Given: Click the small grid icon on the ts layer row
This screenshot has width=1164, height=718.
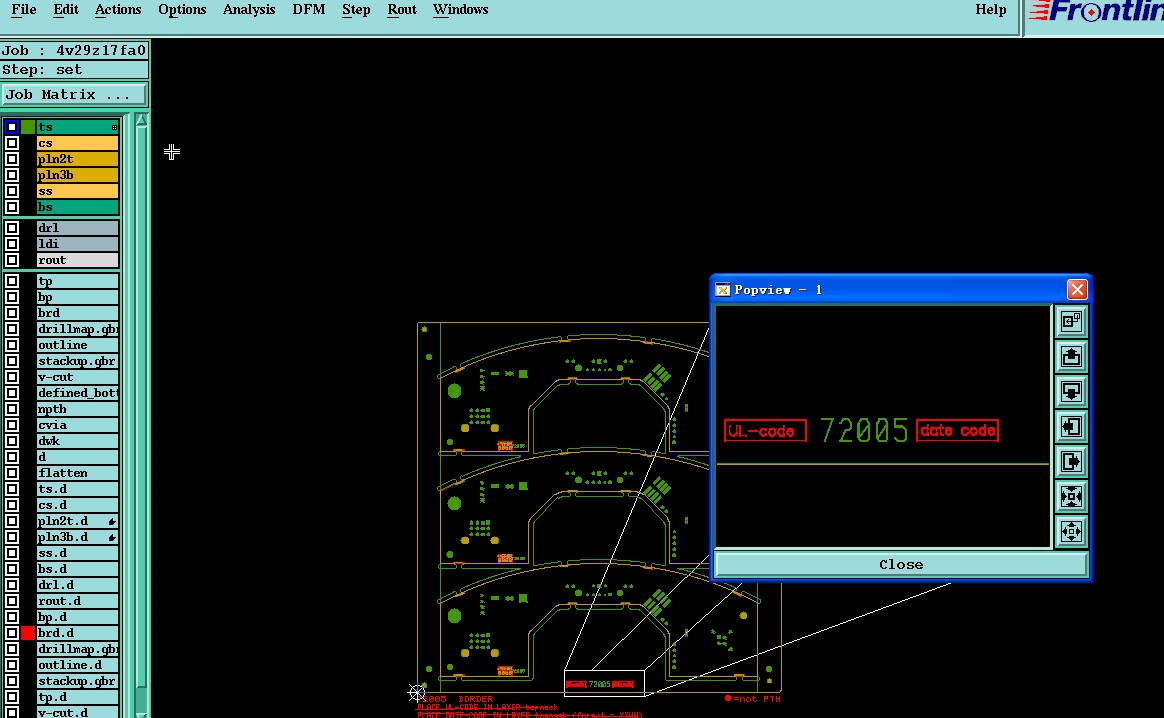Looking at the screenshot, I should [114, 127].
